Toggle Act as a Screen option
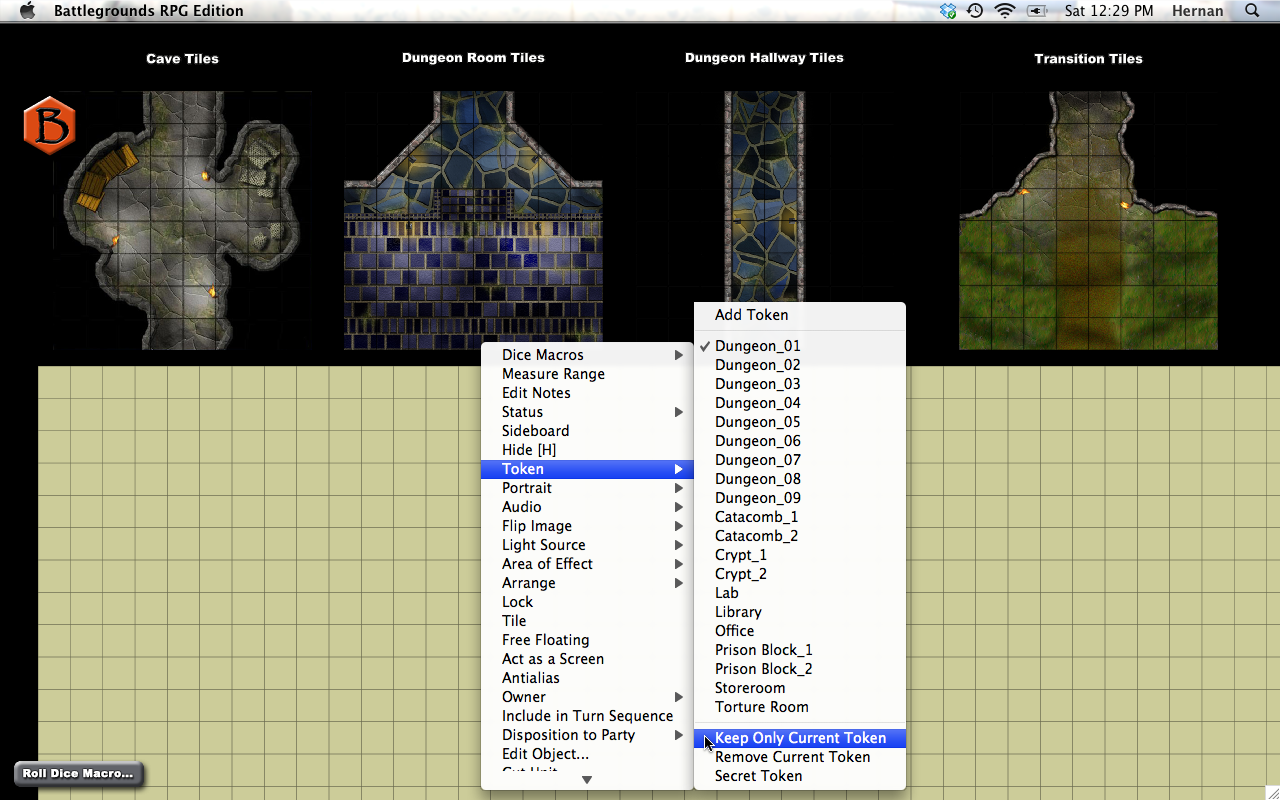 (x=587, y=659)
